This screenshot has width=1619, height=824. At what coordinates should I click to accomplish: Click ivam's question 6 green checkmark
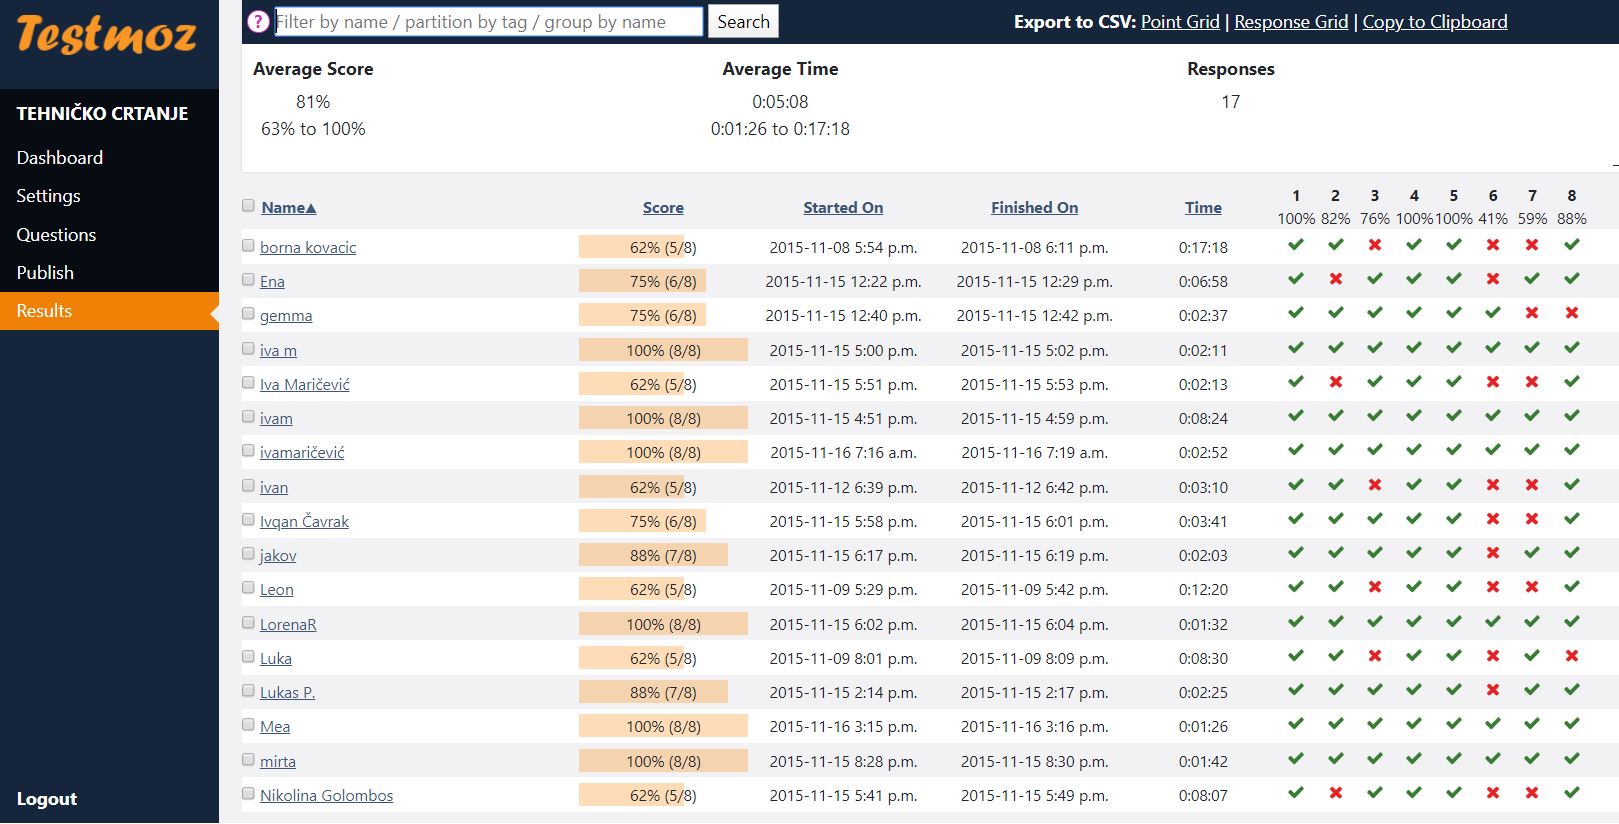pos(1493,416)
